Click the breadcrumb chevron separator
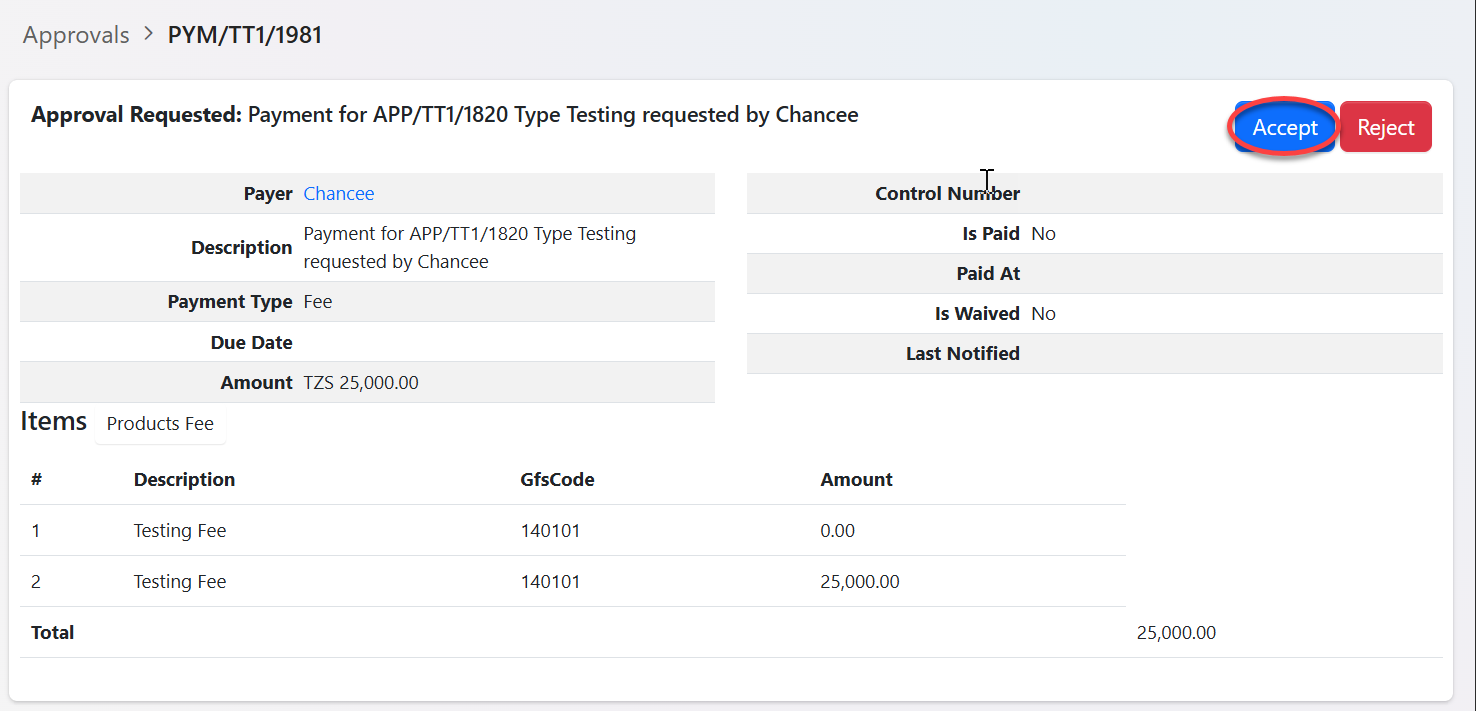 click(149, 34)
